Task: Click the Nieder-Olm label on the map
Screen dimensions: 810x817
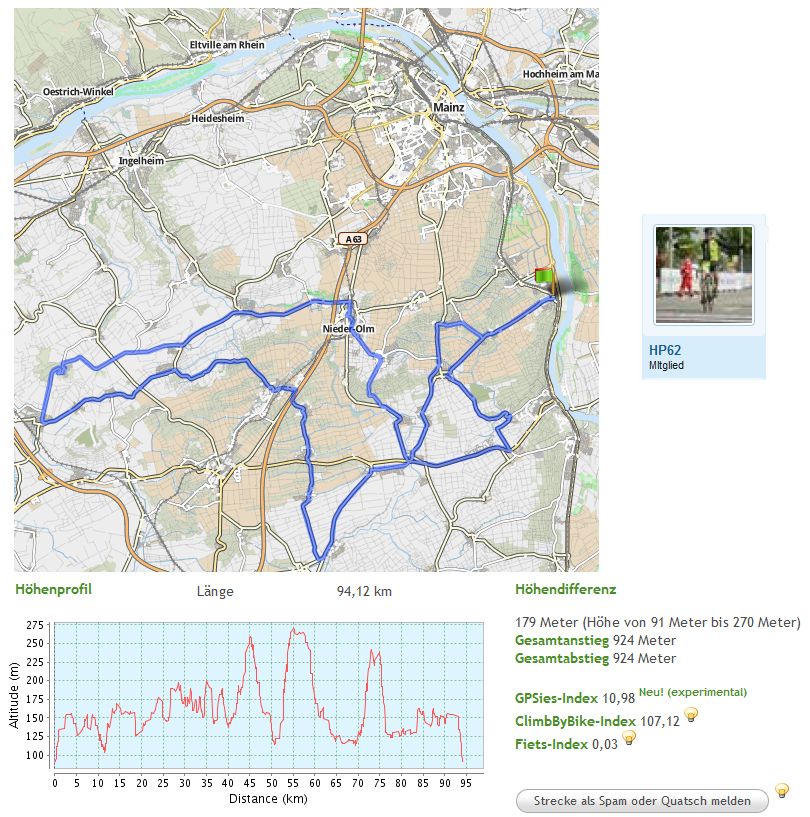Action: [x=347, y=329]
